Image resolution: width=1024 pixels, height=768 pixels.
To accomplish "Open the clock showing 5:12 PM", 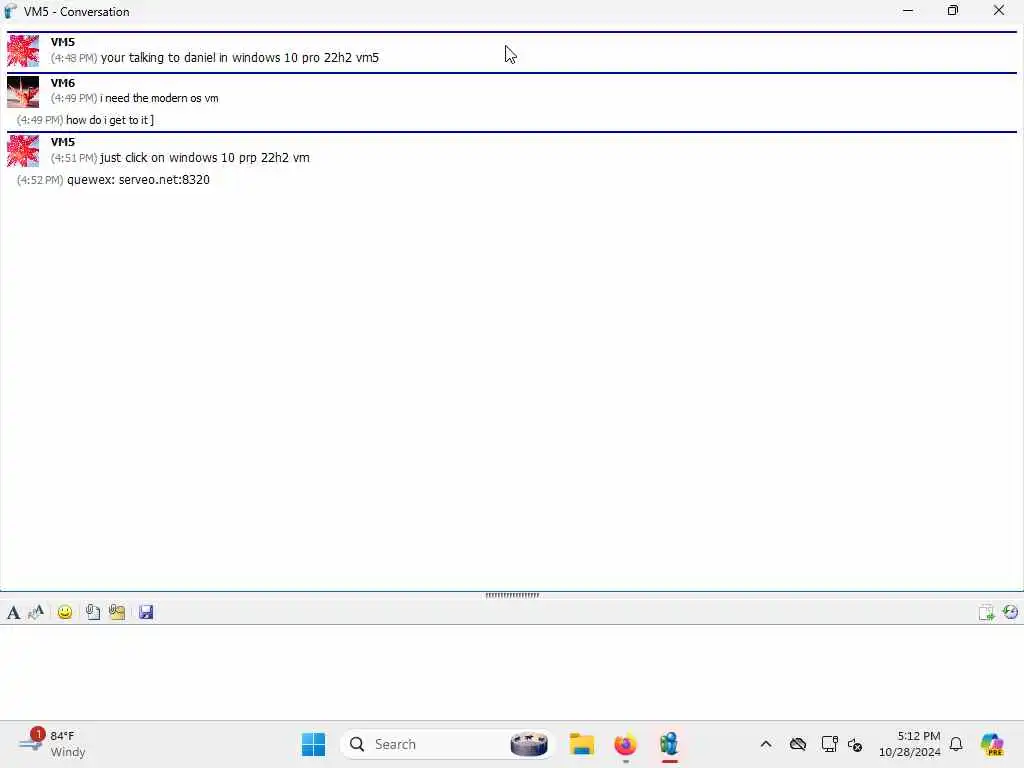I will point(910,744).
